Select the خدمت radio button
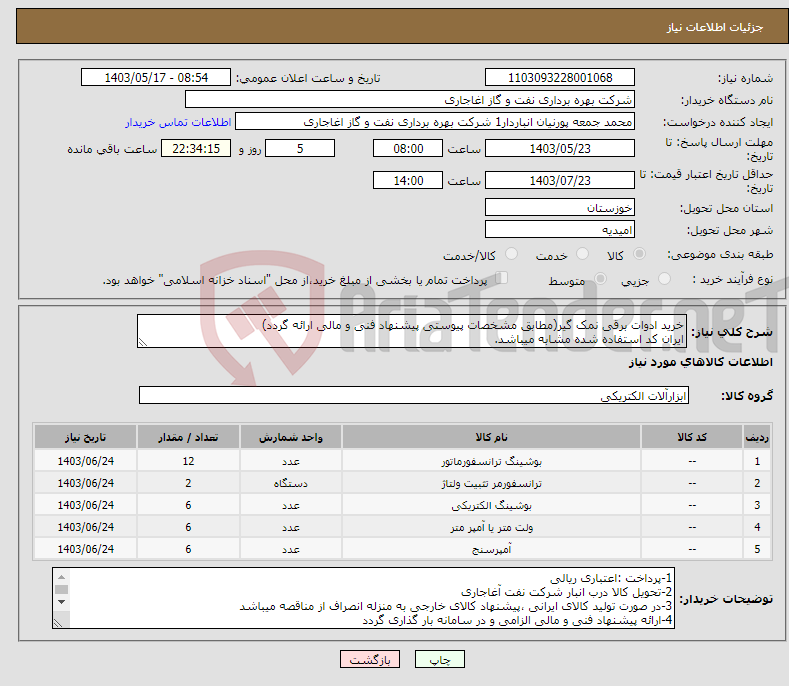The height and width of the screenshot is (686, 789). (x=582, y=254)
